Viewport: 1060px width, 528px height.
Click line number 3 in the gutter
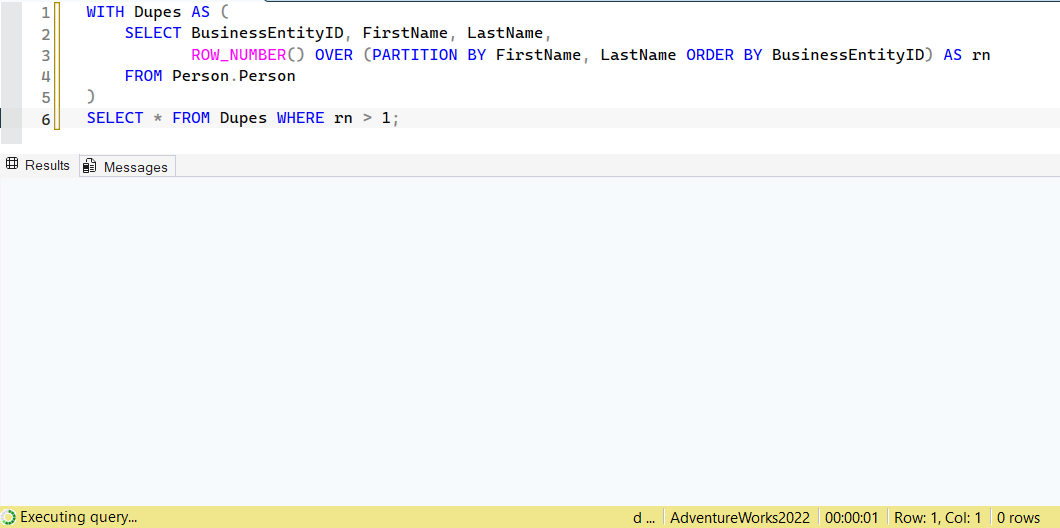45,55
